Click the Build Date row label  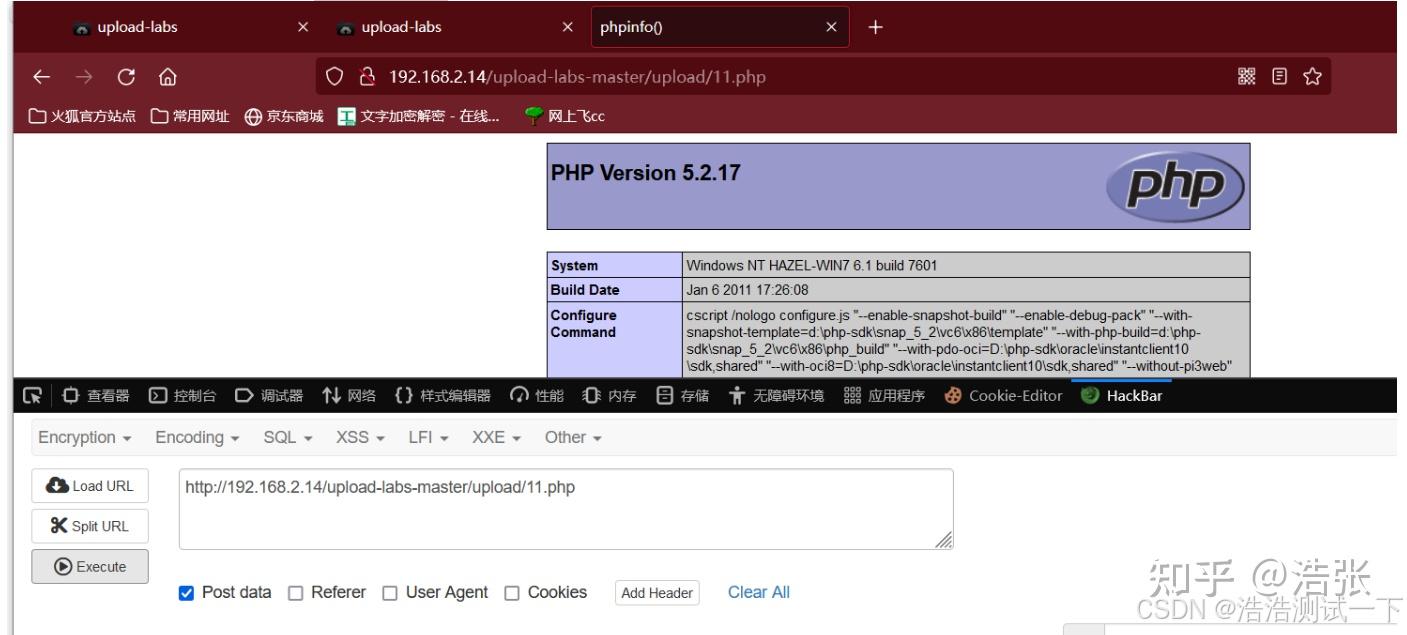[x=585, y=290]
